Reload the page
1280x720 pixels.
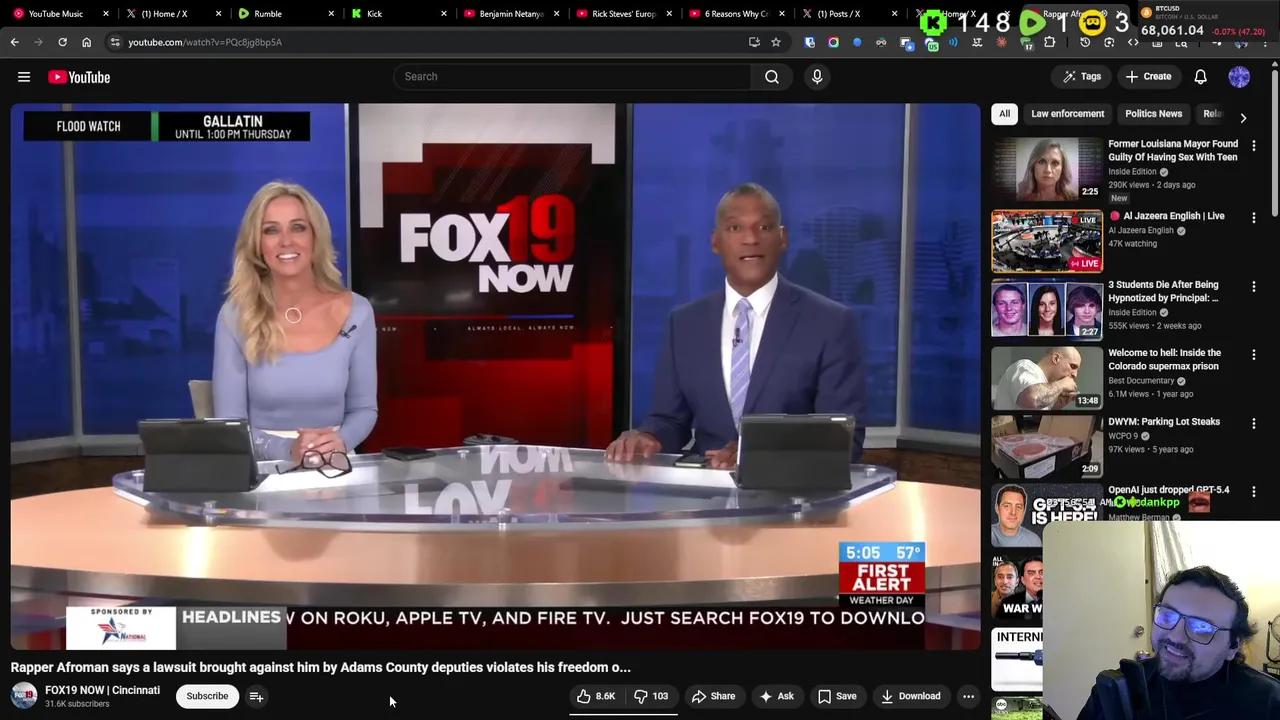[62, 42]
